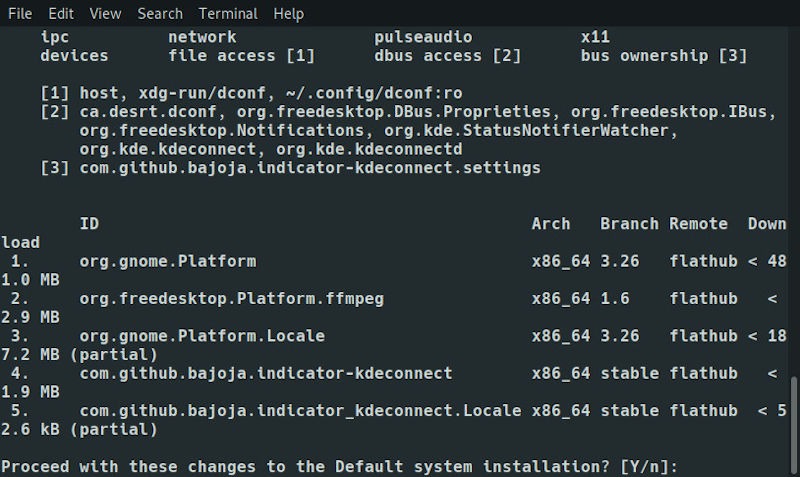The image size is (800, 477).
Task: Open the Edit menu
Action: coord(61,14)
